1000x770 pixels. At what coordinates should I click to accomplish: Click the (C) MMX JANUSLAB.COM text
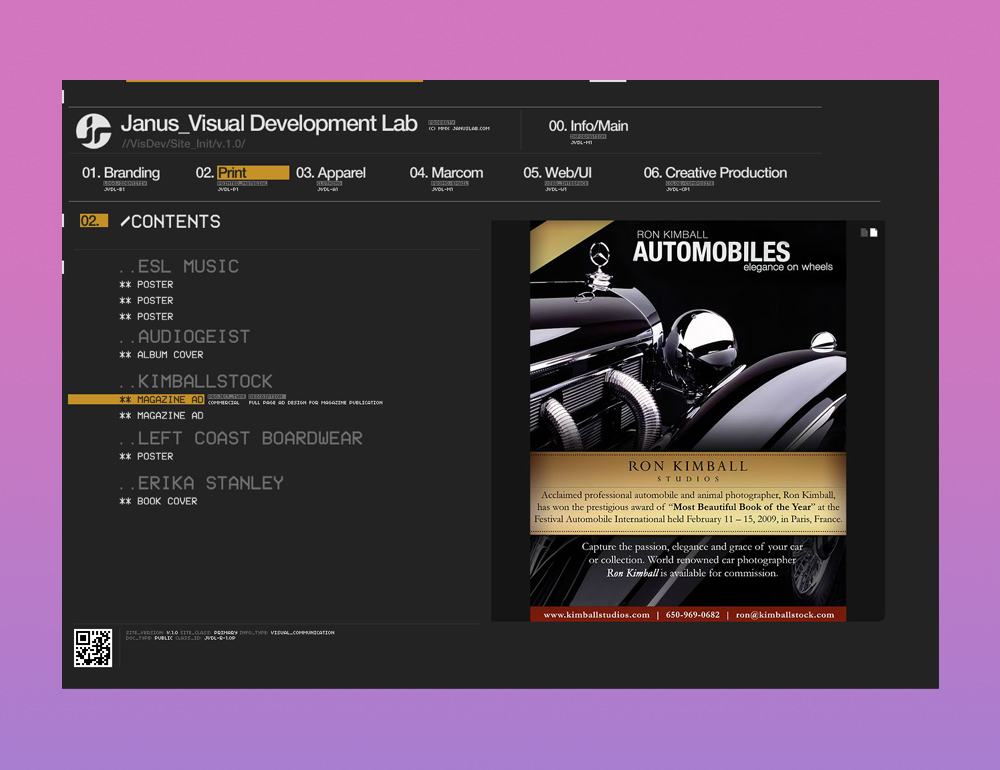459,128
